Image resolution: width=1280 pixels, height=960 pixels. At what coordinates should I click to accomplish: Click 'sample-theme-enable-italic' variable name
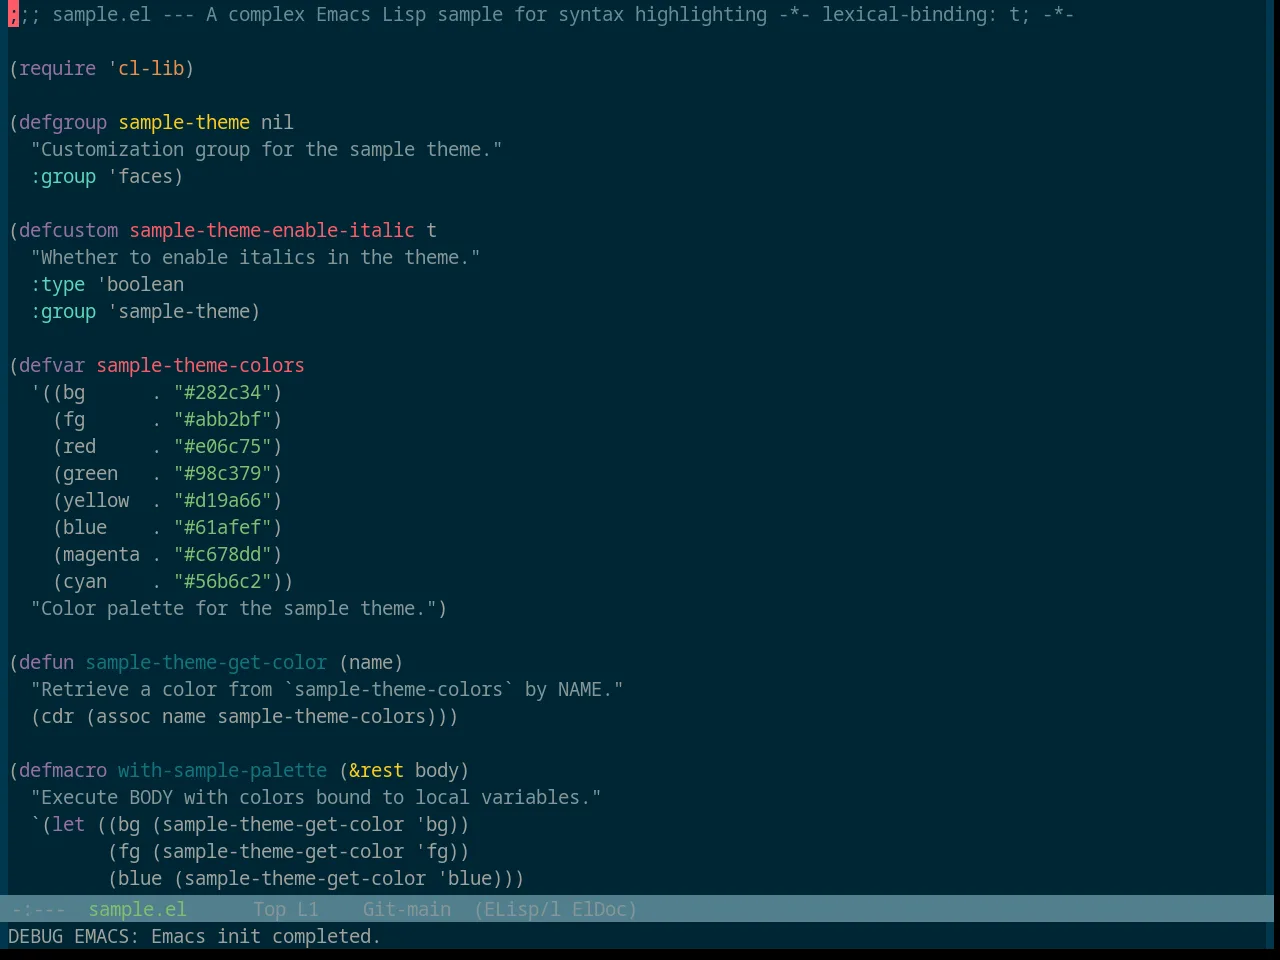[272, 230]
